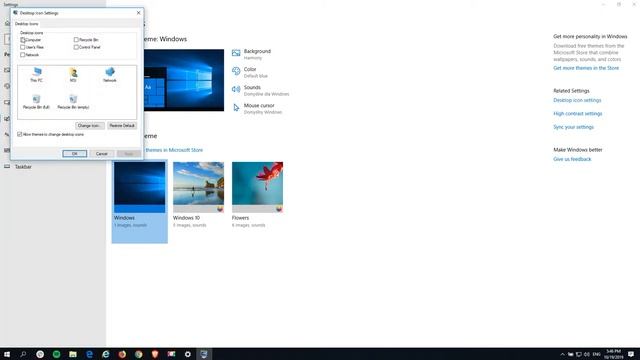This screenshot has height=360, width=640.
Task: Click Get more themes in the Store link
Action: [586, 68]
